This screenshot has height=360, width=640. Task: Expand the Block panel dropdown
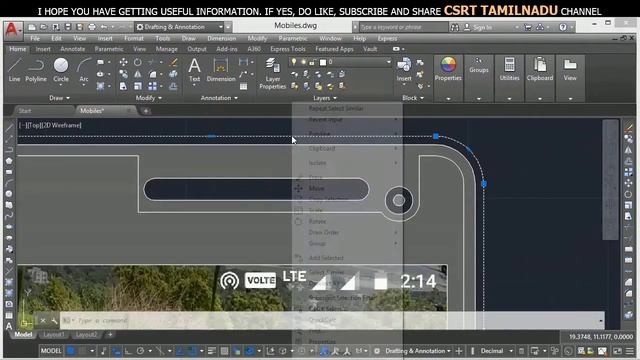[413, 98]
